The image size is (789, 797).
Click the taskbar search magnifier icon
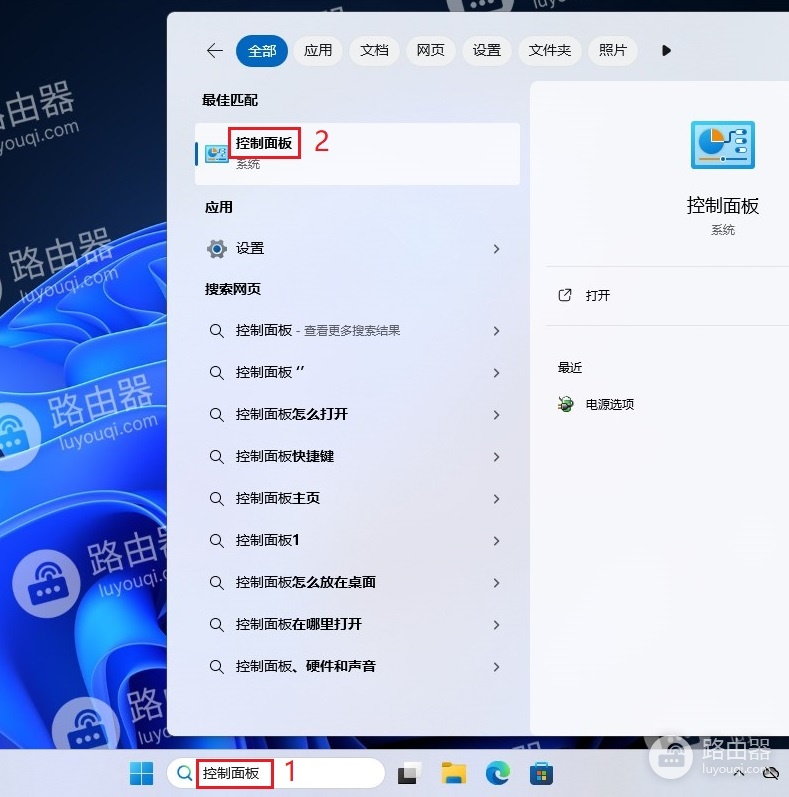pyautogui.click(x=184, y=774)
